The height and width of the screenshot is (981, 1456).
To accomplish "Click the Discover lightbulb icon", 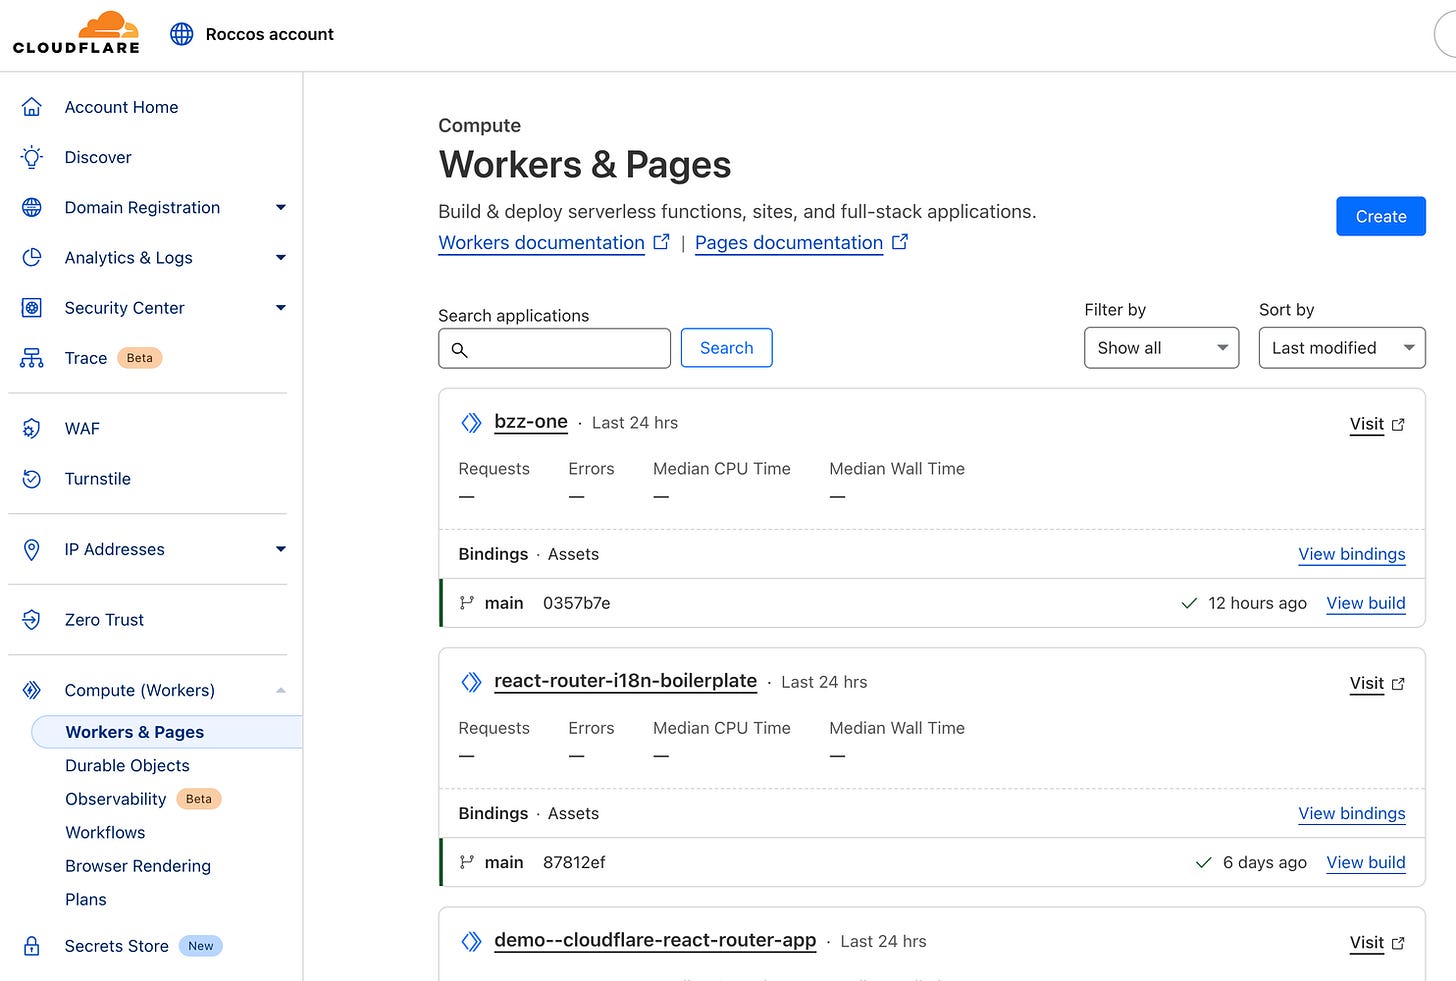I will click(32, 157).
